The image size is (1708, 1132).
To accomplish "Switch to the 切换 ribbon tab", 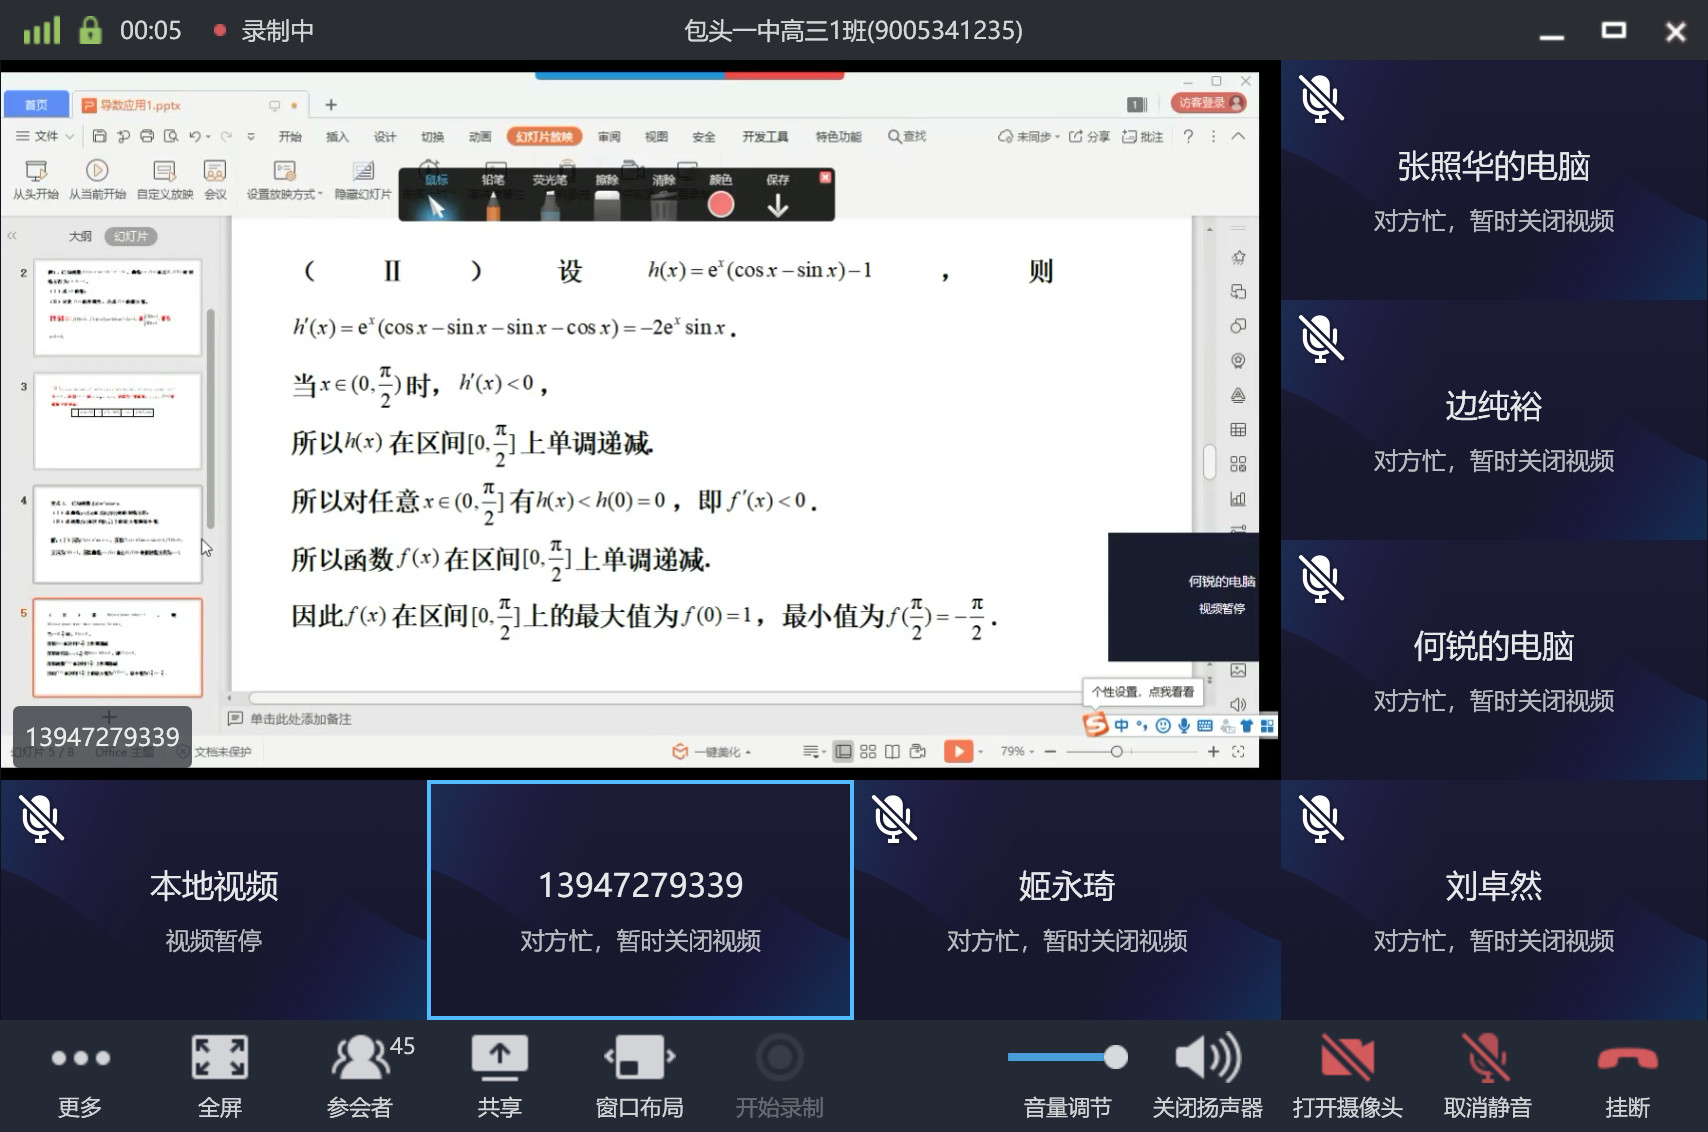I will (x=432, y=137).
